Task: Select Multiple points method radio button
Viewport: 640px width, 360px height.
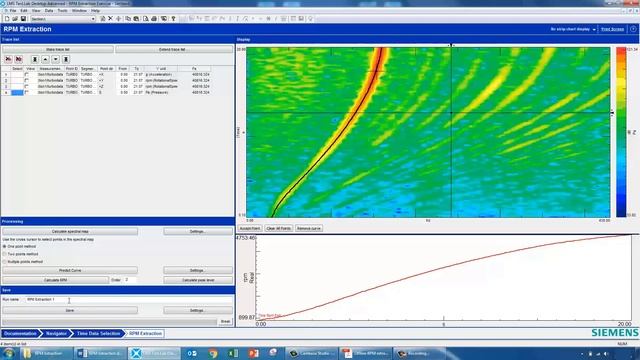Action: (5, 262)
